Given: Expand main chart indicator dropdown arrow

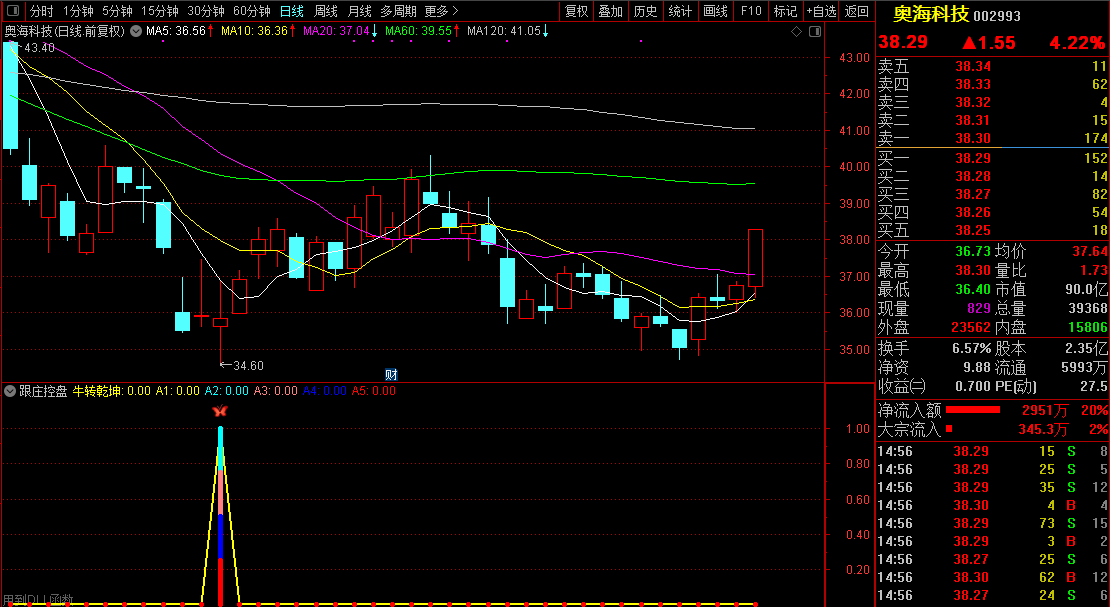Looking at the screenshot, I should [135, 31].
